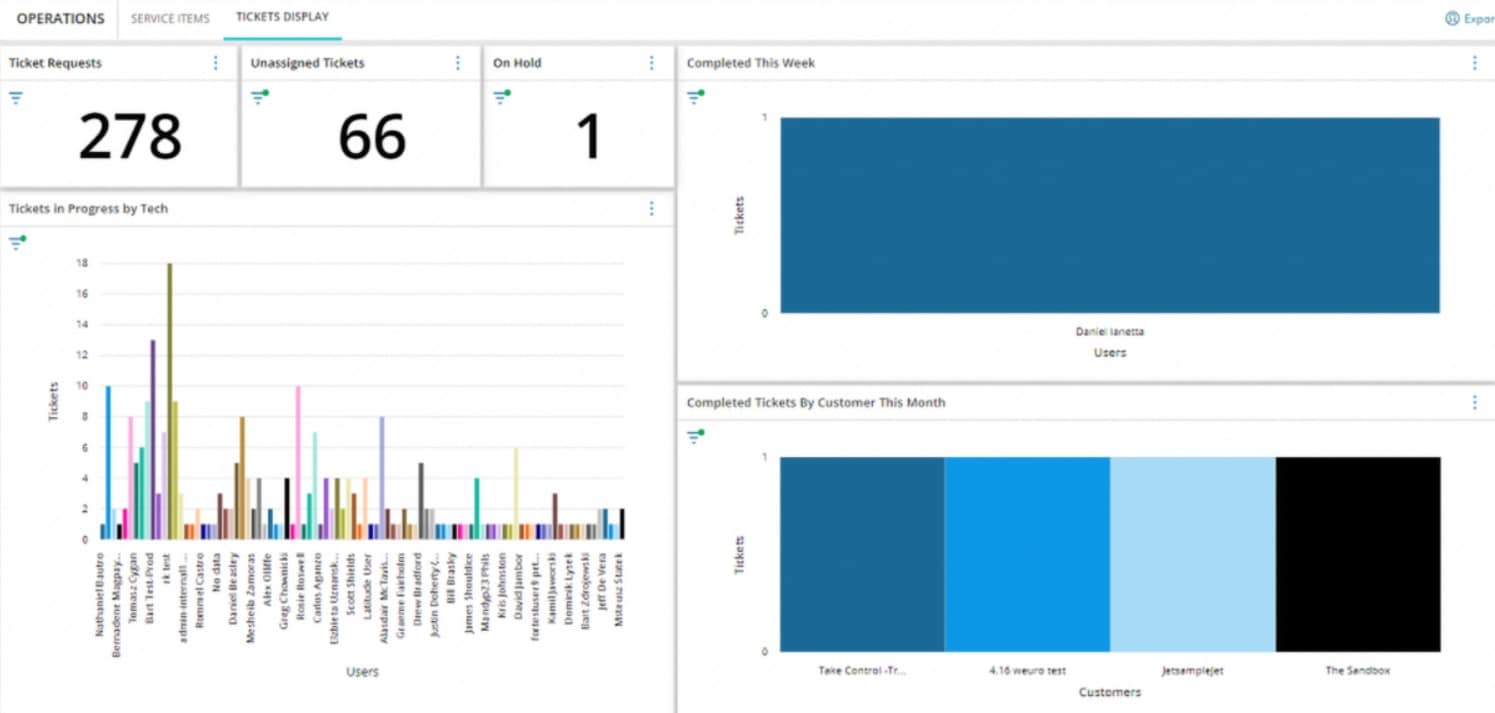Click the 66 Unassigned Tickets count

[x=372, y=137]
